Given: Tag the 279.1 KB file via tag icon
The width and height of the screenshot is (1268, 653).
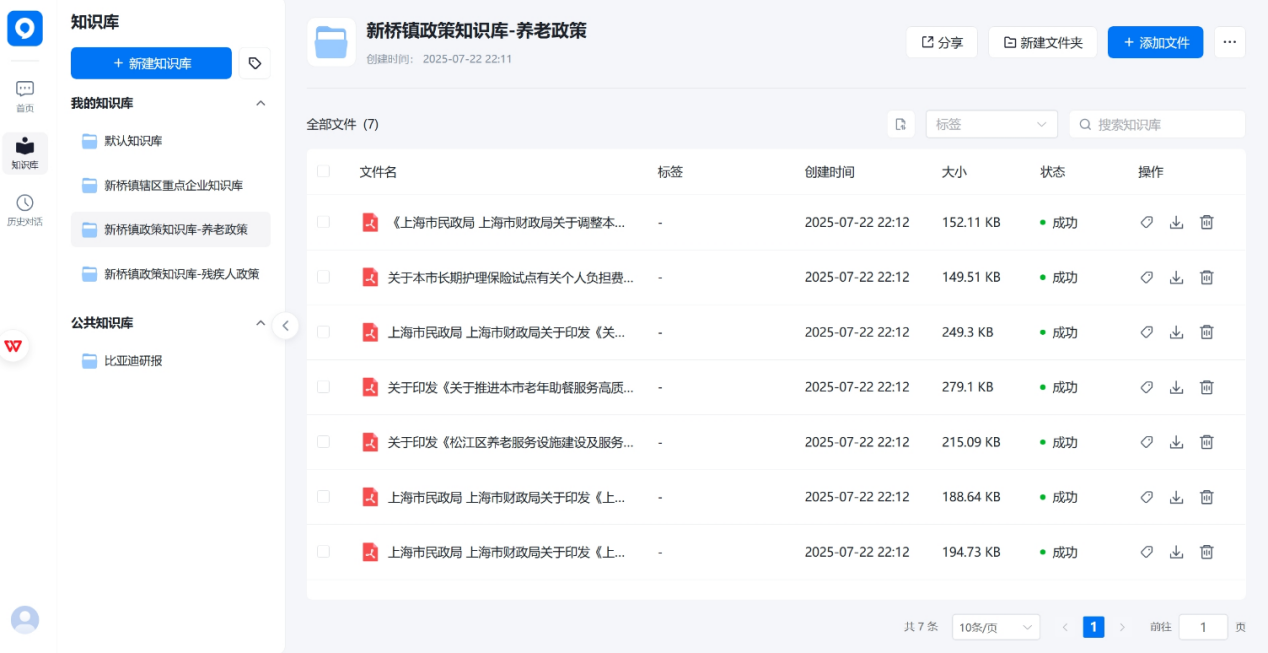Looking at the screenshot, I should [1147, 387].
